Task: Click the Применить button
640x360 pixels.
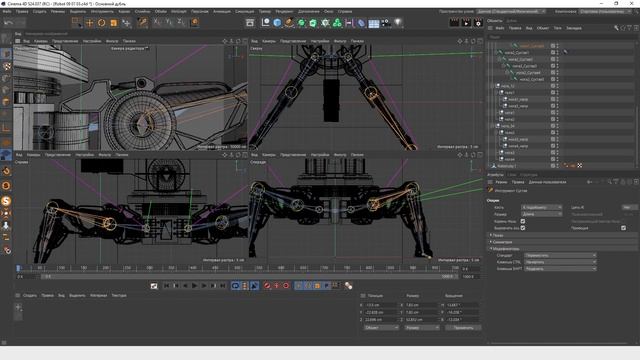Action: click(x=463, y=328)
